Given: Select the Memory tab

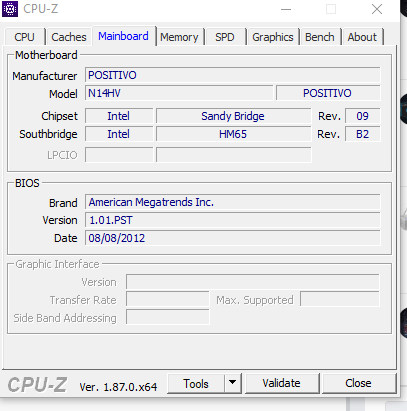Looking at the screenshot, I should point(179,37).
